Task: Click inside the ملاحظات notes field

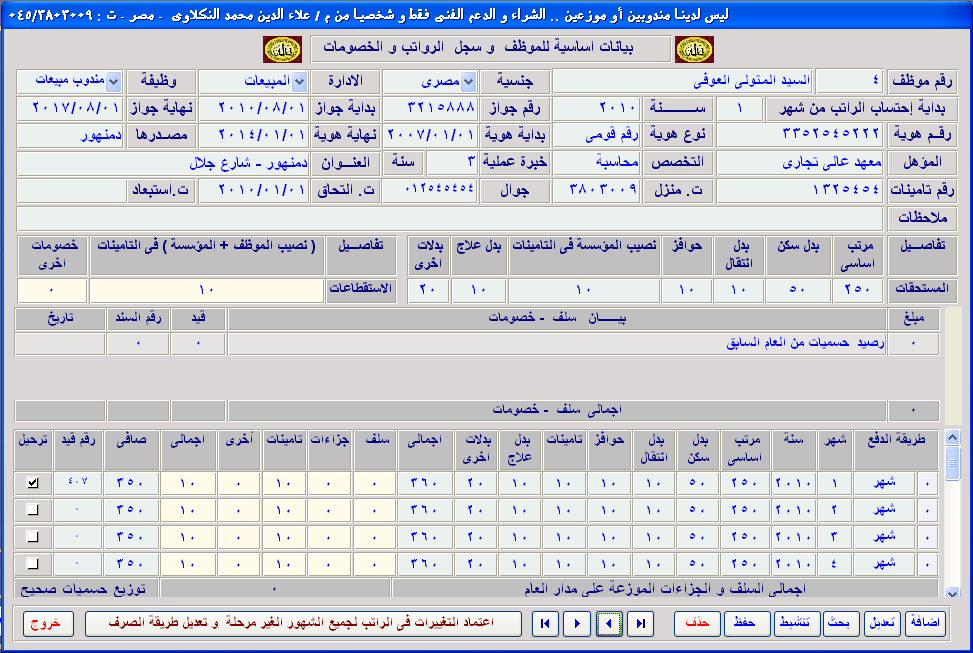Action: [x=450, y=218]
